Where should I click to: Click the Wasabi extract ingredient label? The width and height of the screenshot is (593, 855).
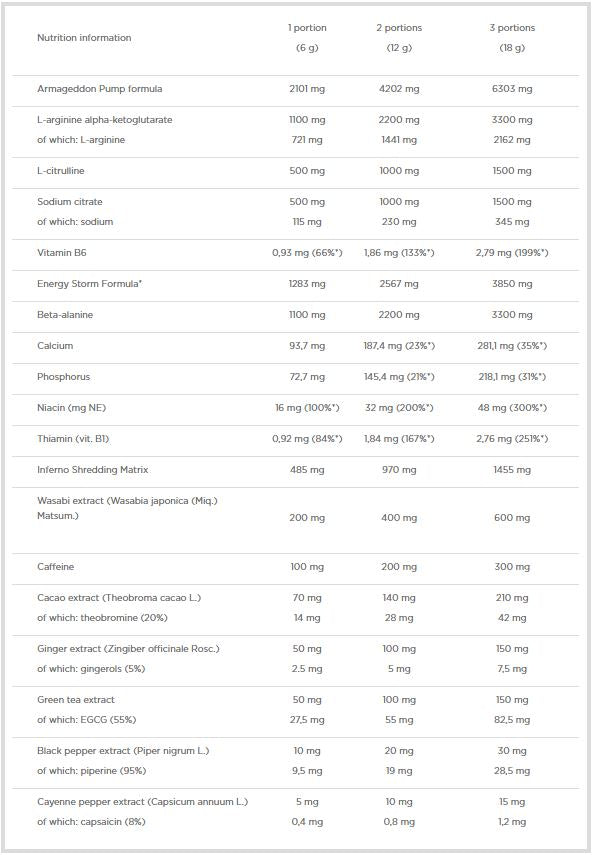pos(127,508)
